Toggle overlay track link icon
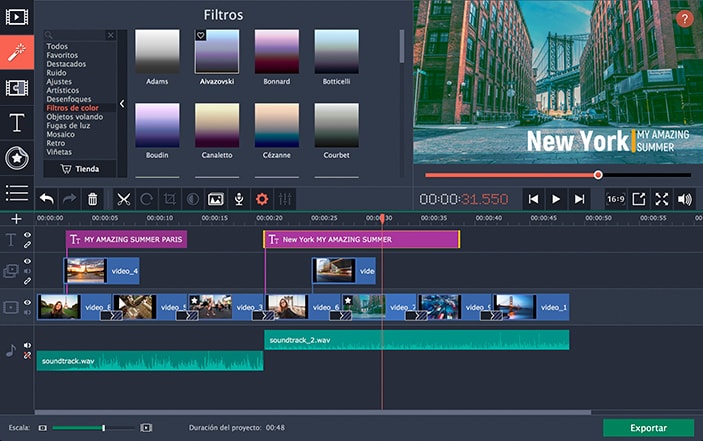This screenshot has width=703, height=441. [x=27, y=281]
